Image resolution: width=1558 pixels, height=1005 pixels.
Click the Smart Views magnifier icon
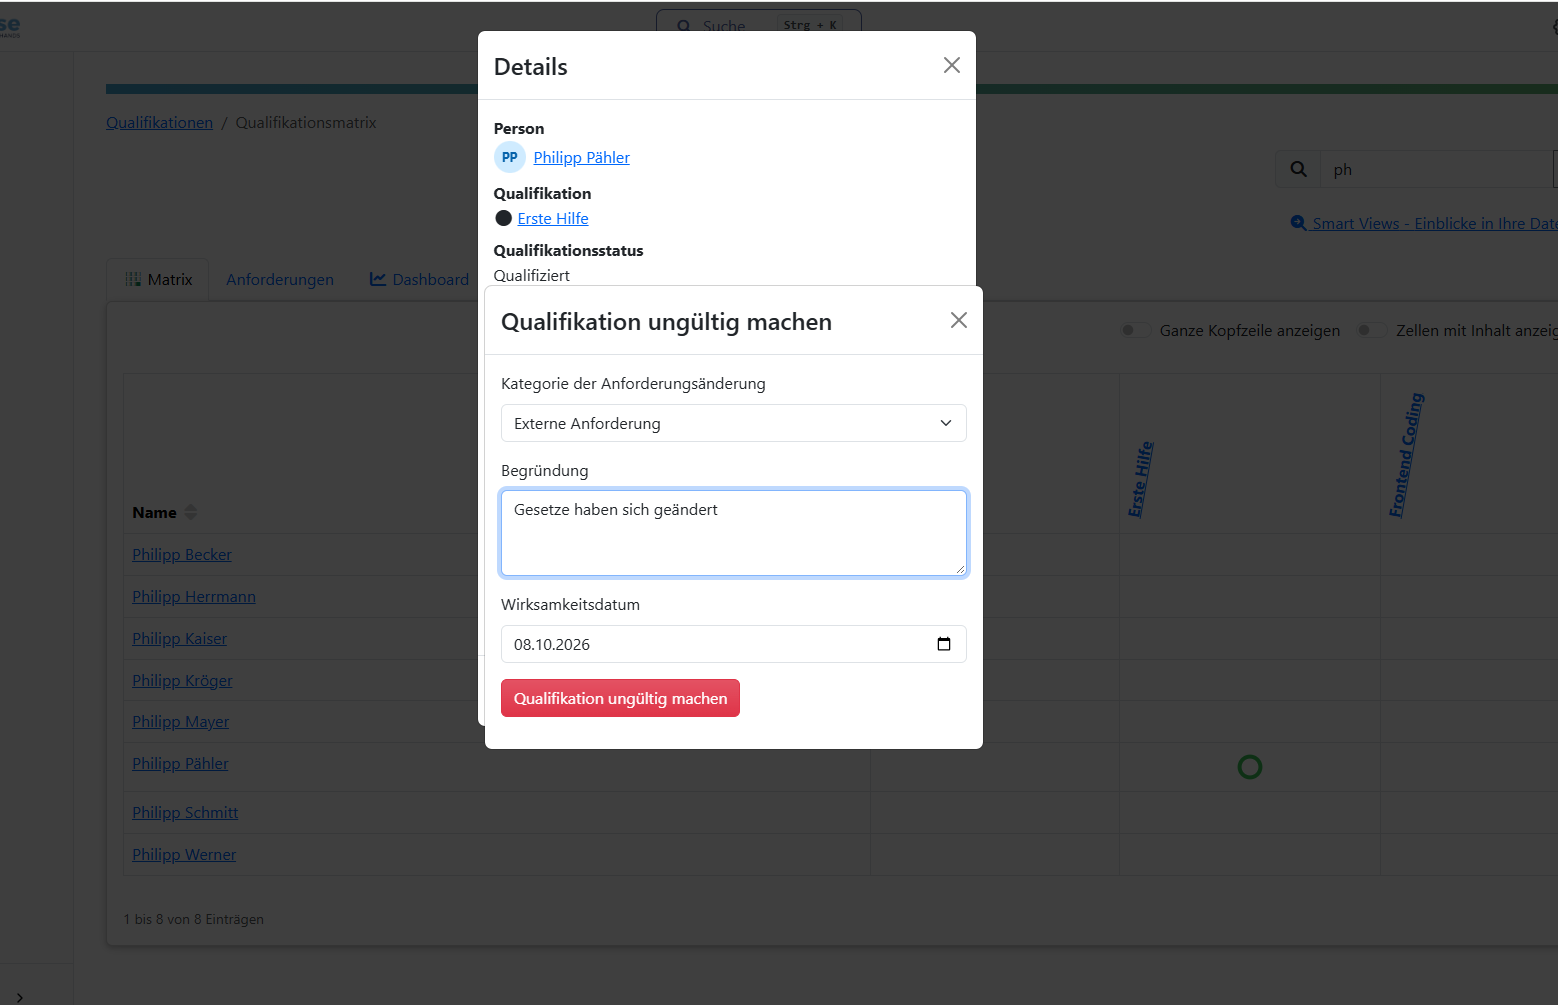(1298, 223)
